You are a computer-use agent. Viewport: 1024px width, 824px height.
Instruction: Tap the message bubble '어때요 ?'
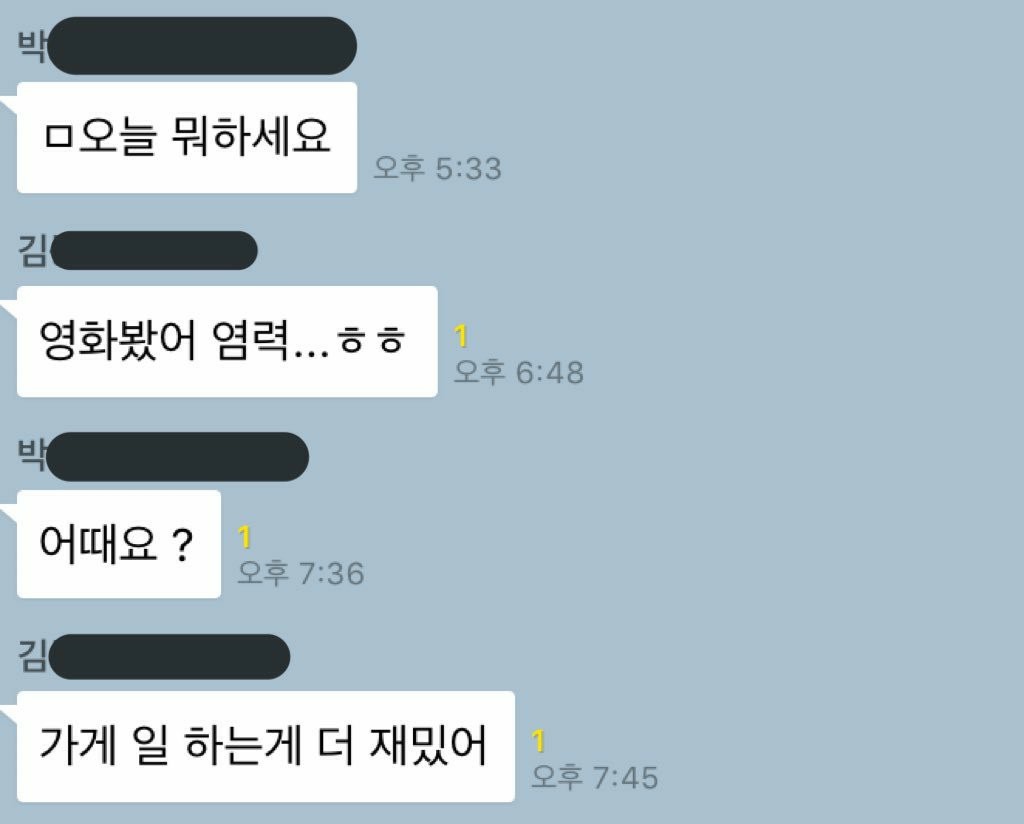pos(119,544)
